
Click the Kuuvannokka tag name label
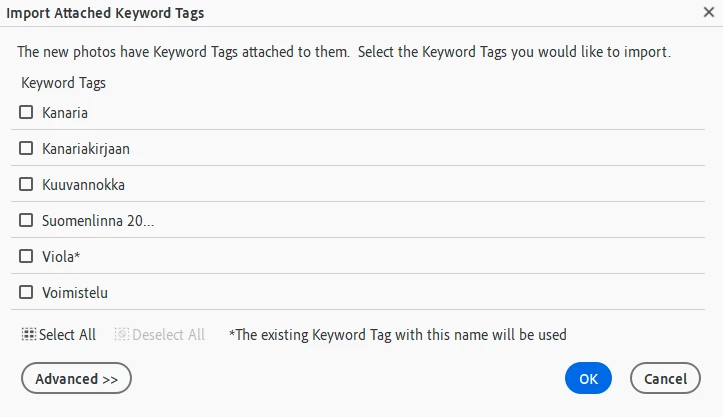click(x=83, y=185)
